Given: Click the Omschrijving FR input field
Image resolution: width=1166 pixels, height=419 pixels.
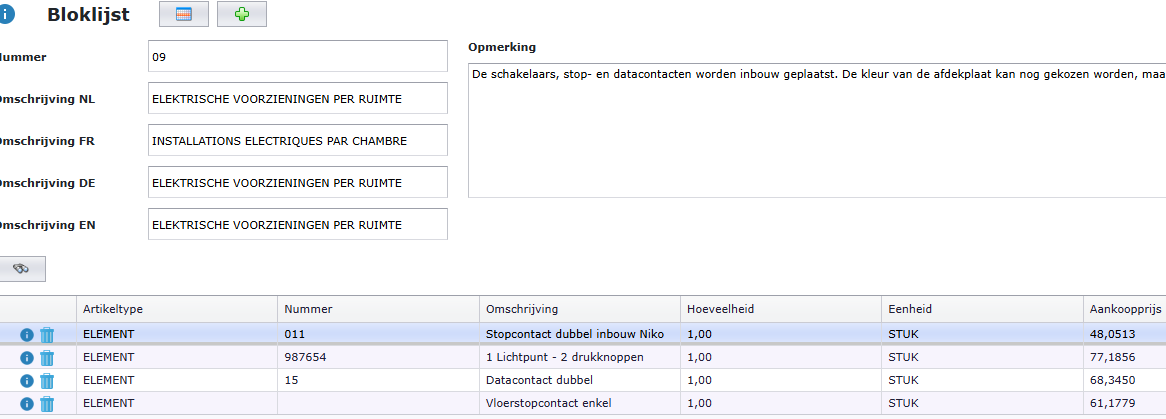Looking at the screenshot, I should tap(297, 141).
